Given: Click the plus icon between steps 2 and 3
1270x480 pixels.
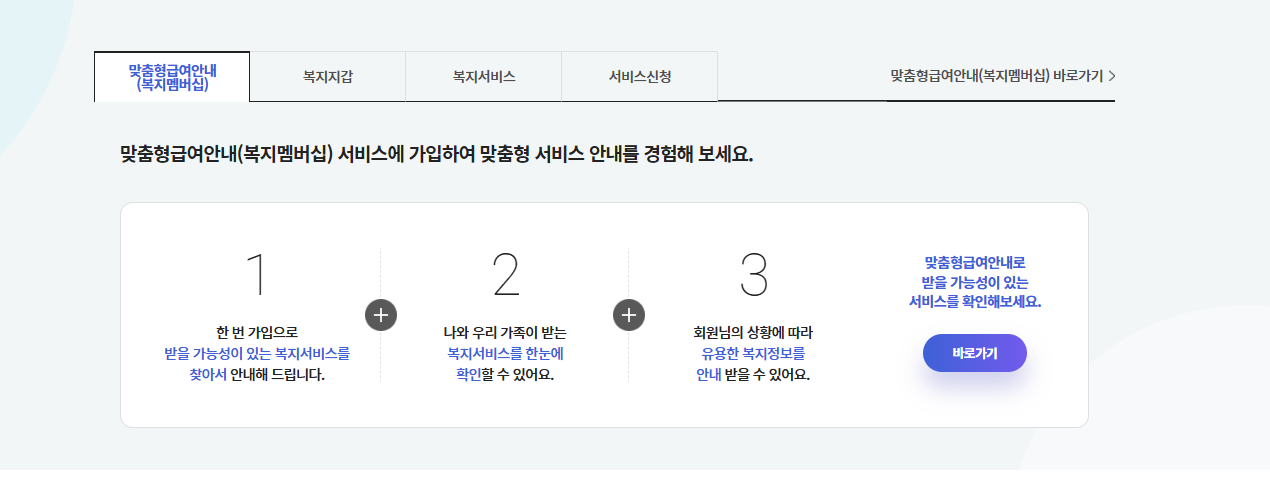Looking at the screenshot, I should pos(629,314).
